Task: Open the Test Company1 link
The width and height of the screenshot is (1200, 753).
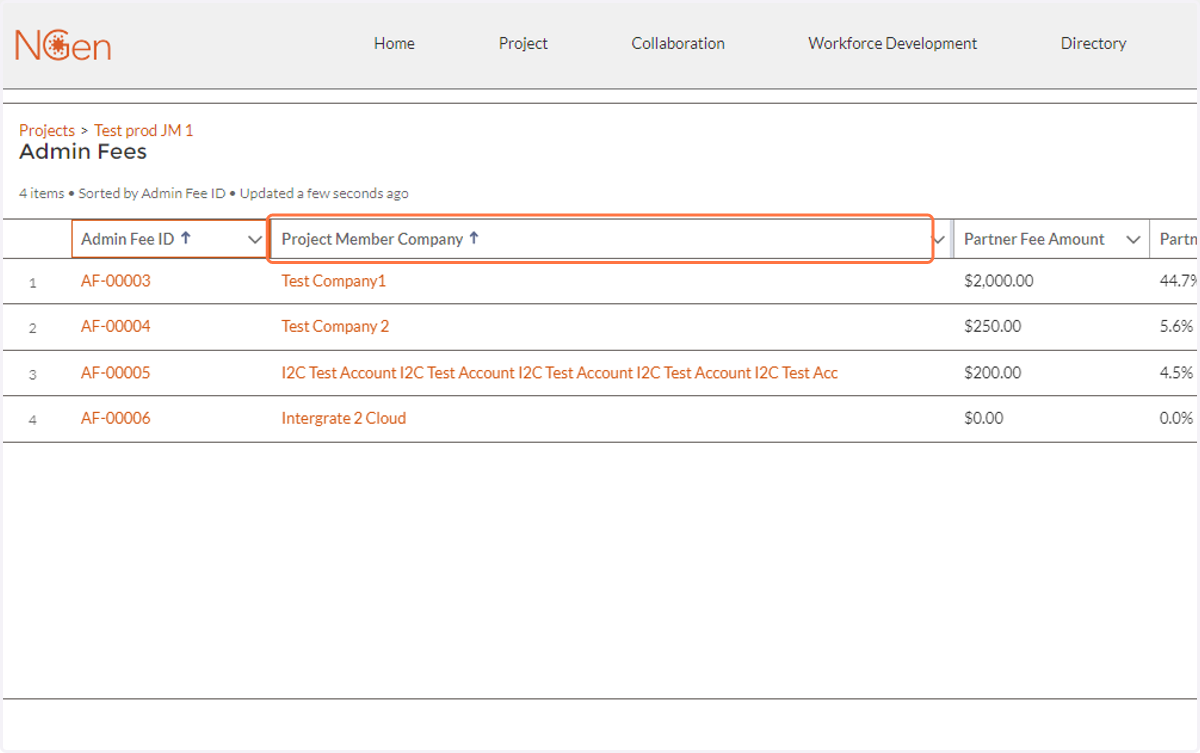Action: 334,281
